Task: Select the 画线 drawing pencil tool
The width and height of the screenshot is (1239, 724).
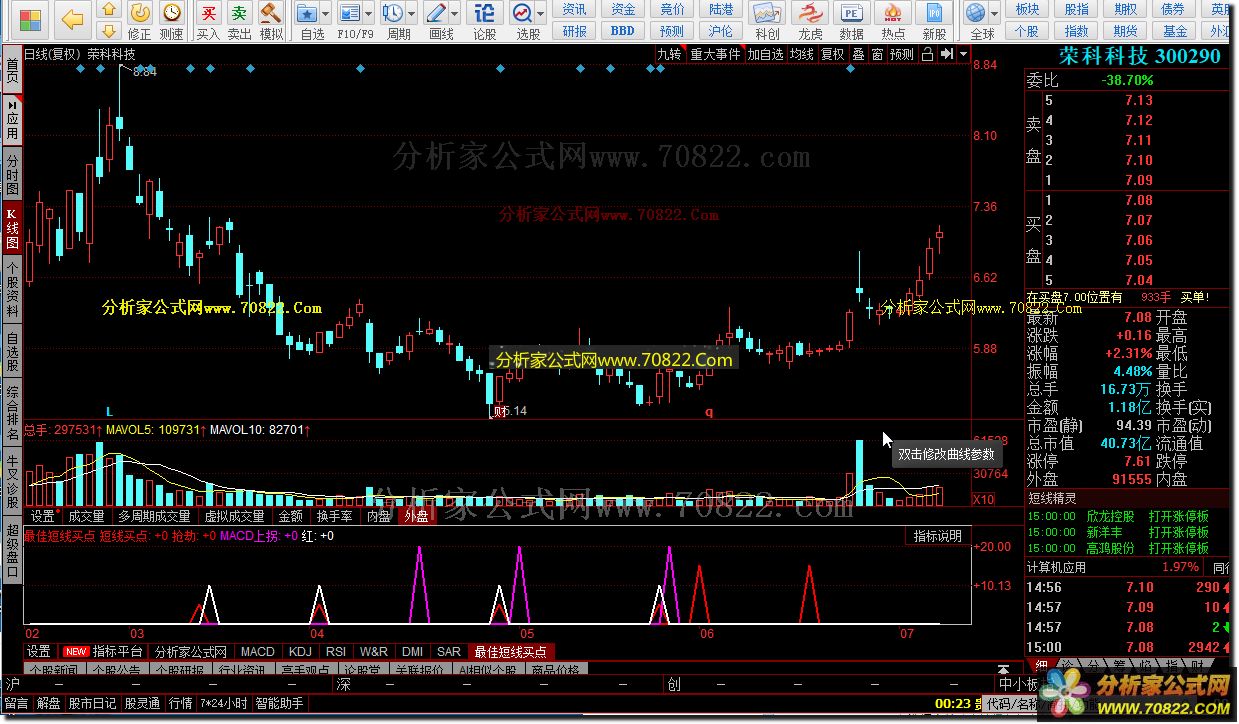Action: pos(436,13)
